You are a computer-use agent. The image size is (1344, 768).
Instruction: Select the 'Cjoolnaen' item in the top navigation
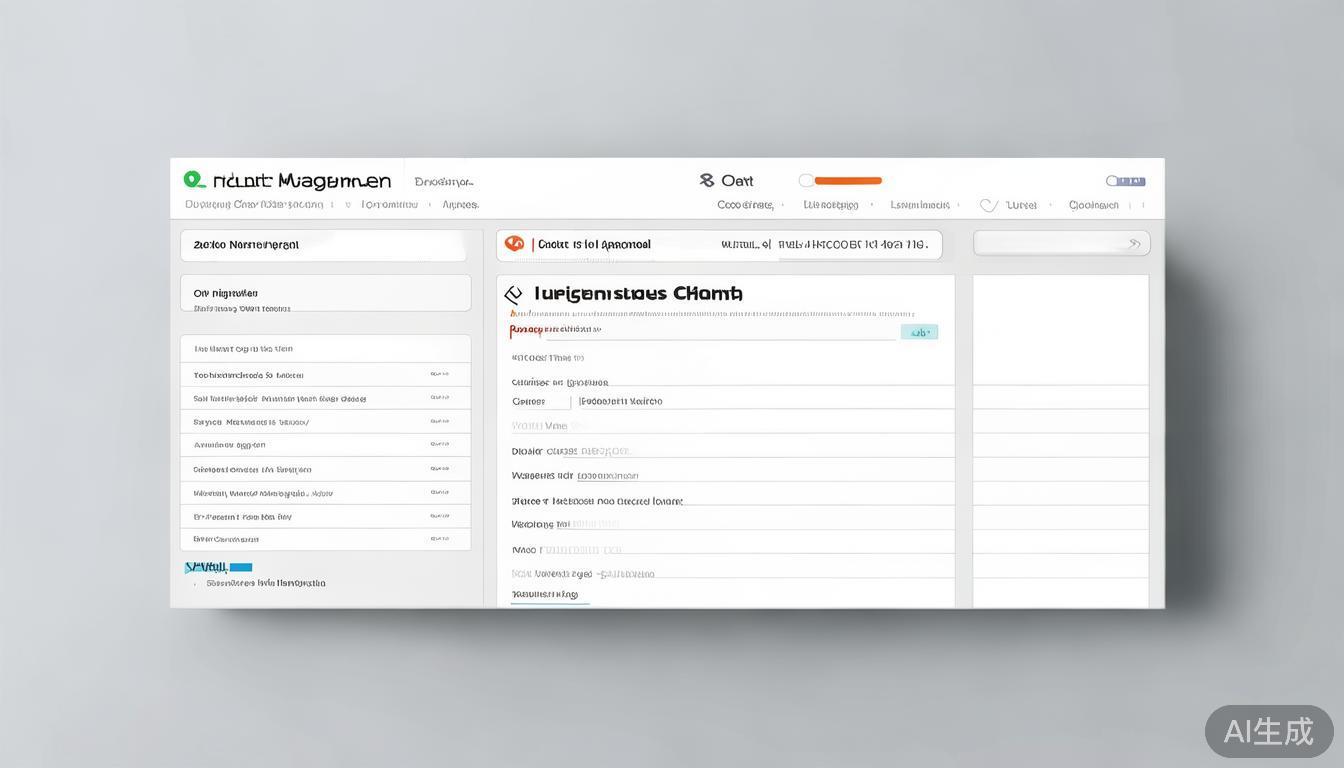pos(1093,205)
